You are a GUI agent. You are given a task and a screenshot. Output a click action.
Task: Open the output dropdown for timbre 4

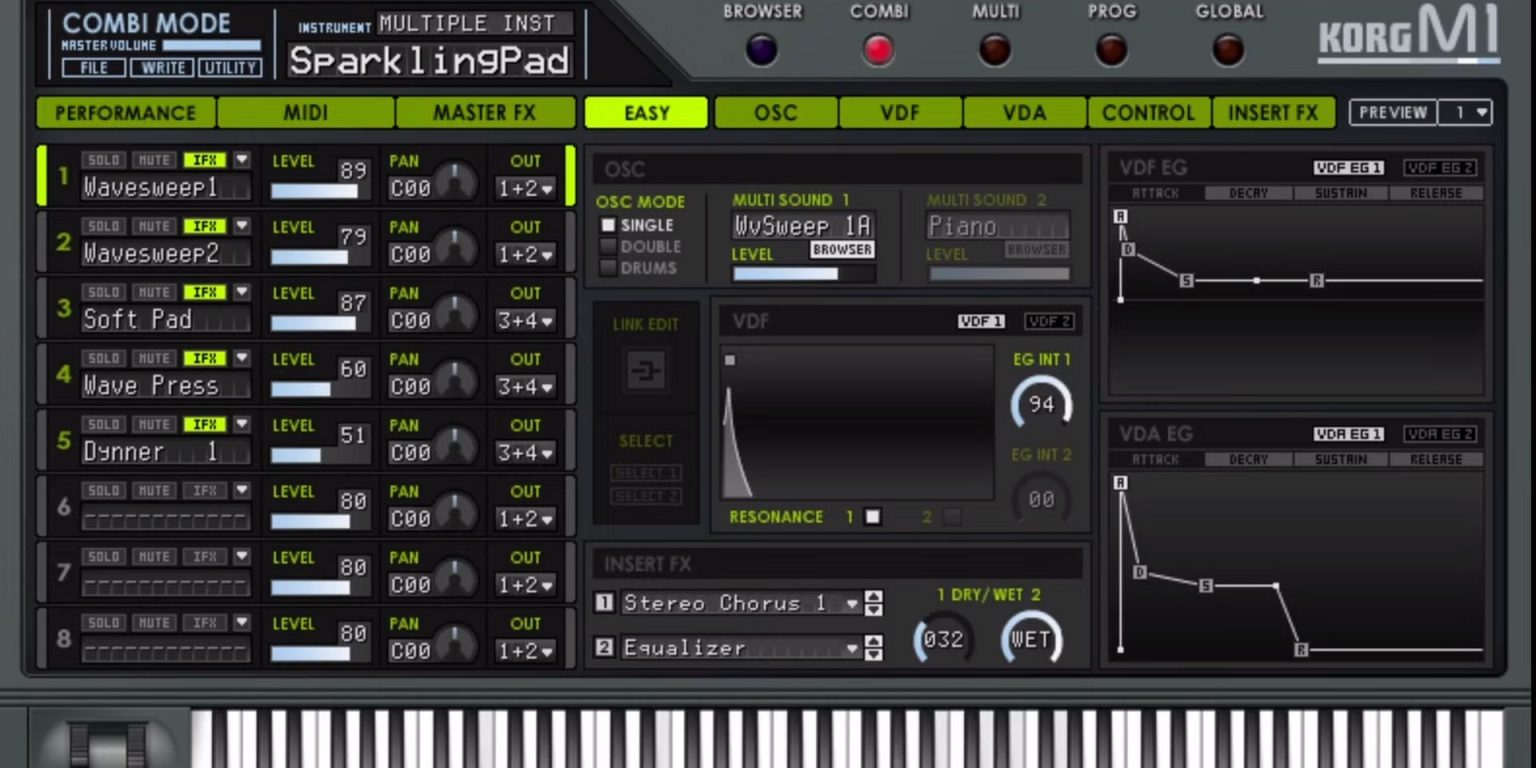pyautogui.click(x=525, y=387)
